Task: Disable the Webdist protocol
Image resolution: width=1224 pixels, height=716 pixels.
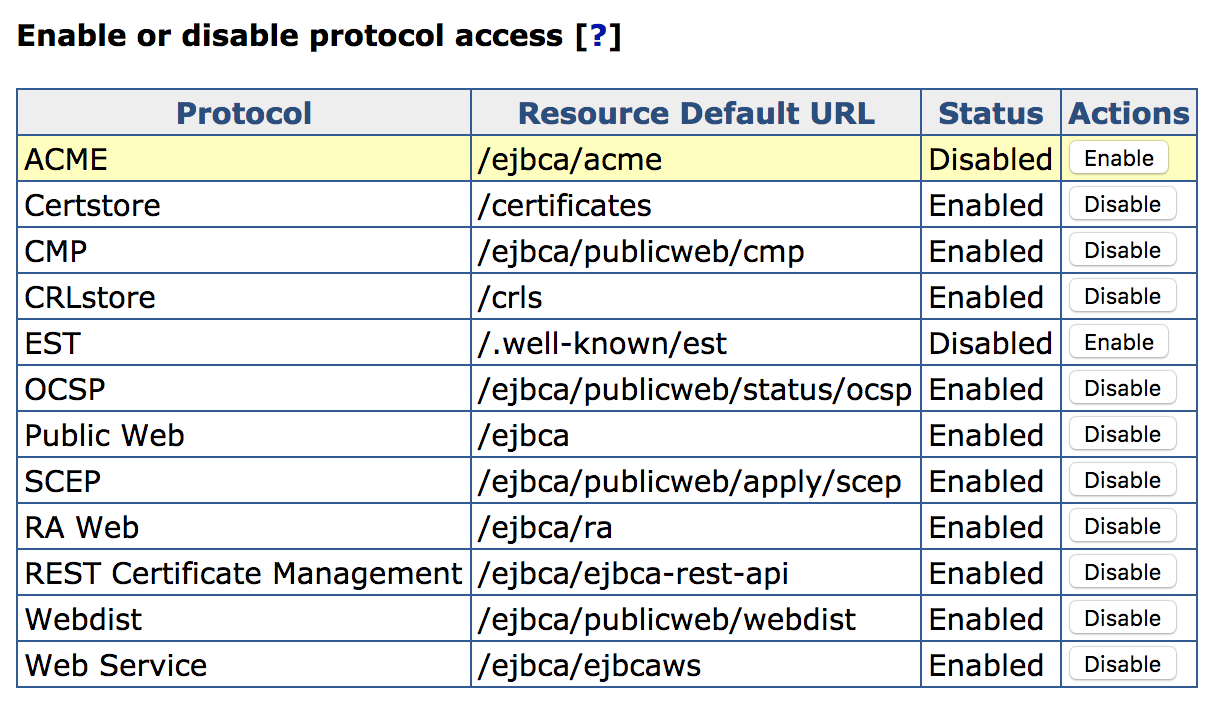Action: (1122, 619)
